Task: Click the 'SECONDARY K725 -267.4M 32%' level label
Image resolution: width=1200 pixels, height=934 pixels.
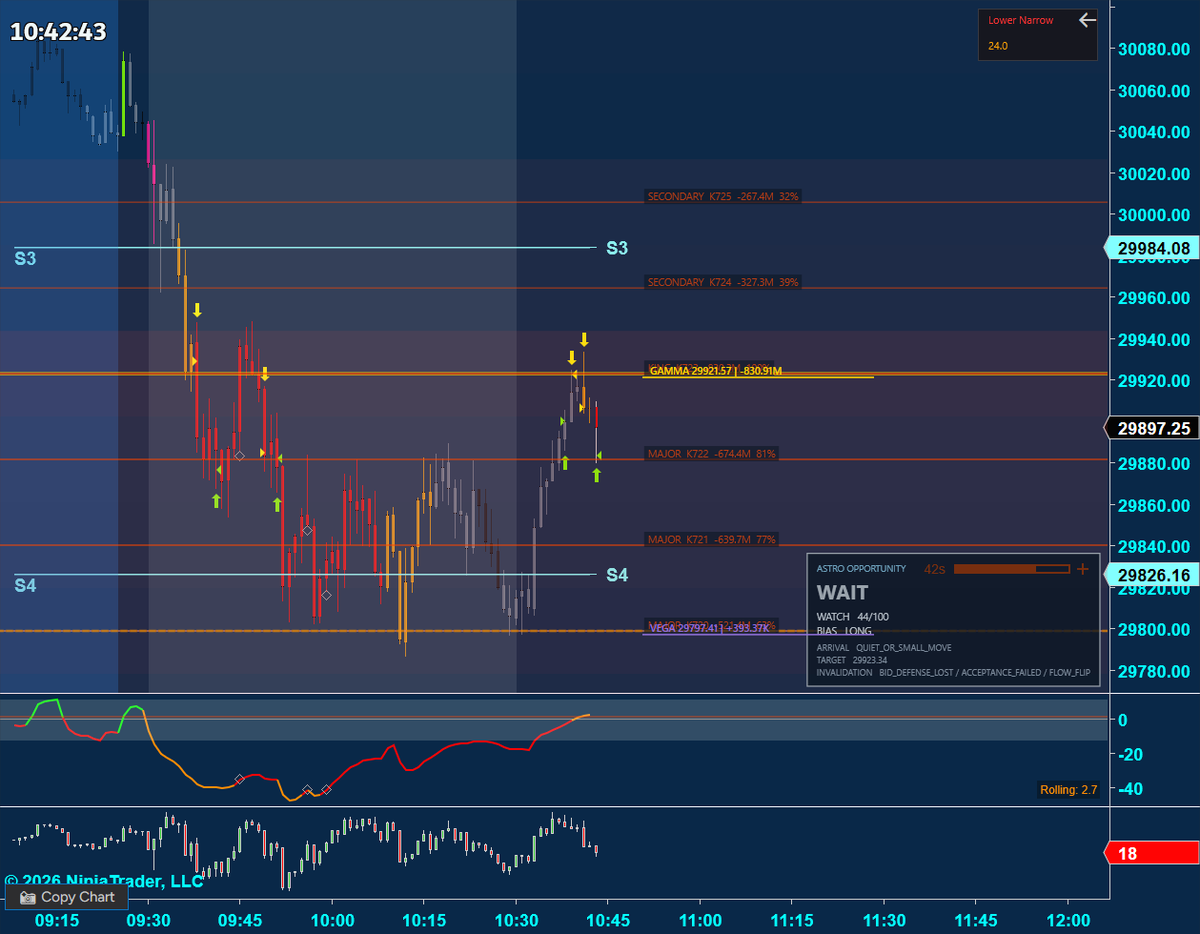Action: pos(723,197)
